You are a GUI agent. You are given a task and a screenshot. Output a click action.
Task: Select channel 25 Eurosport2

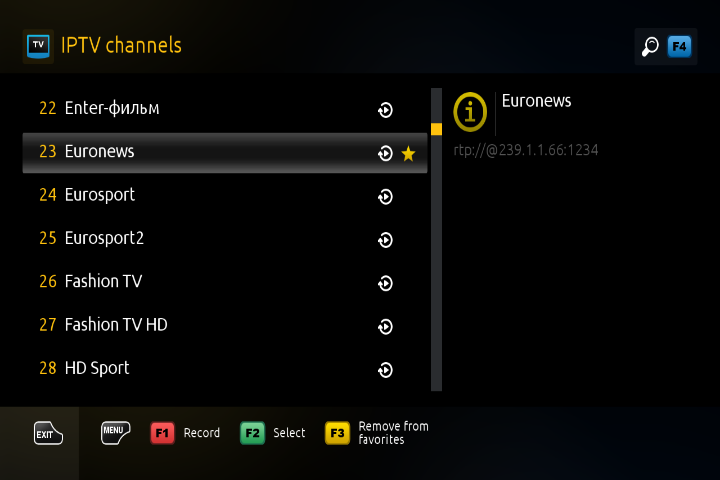pyautogui.click(x=225, y=239)
